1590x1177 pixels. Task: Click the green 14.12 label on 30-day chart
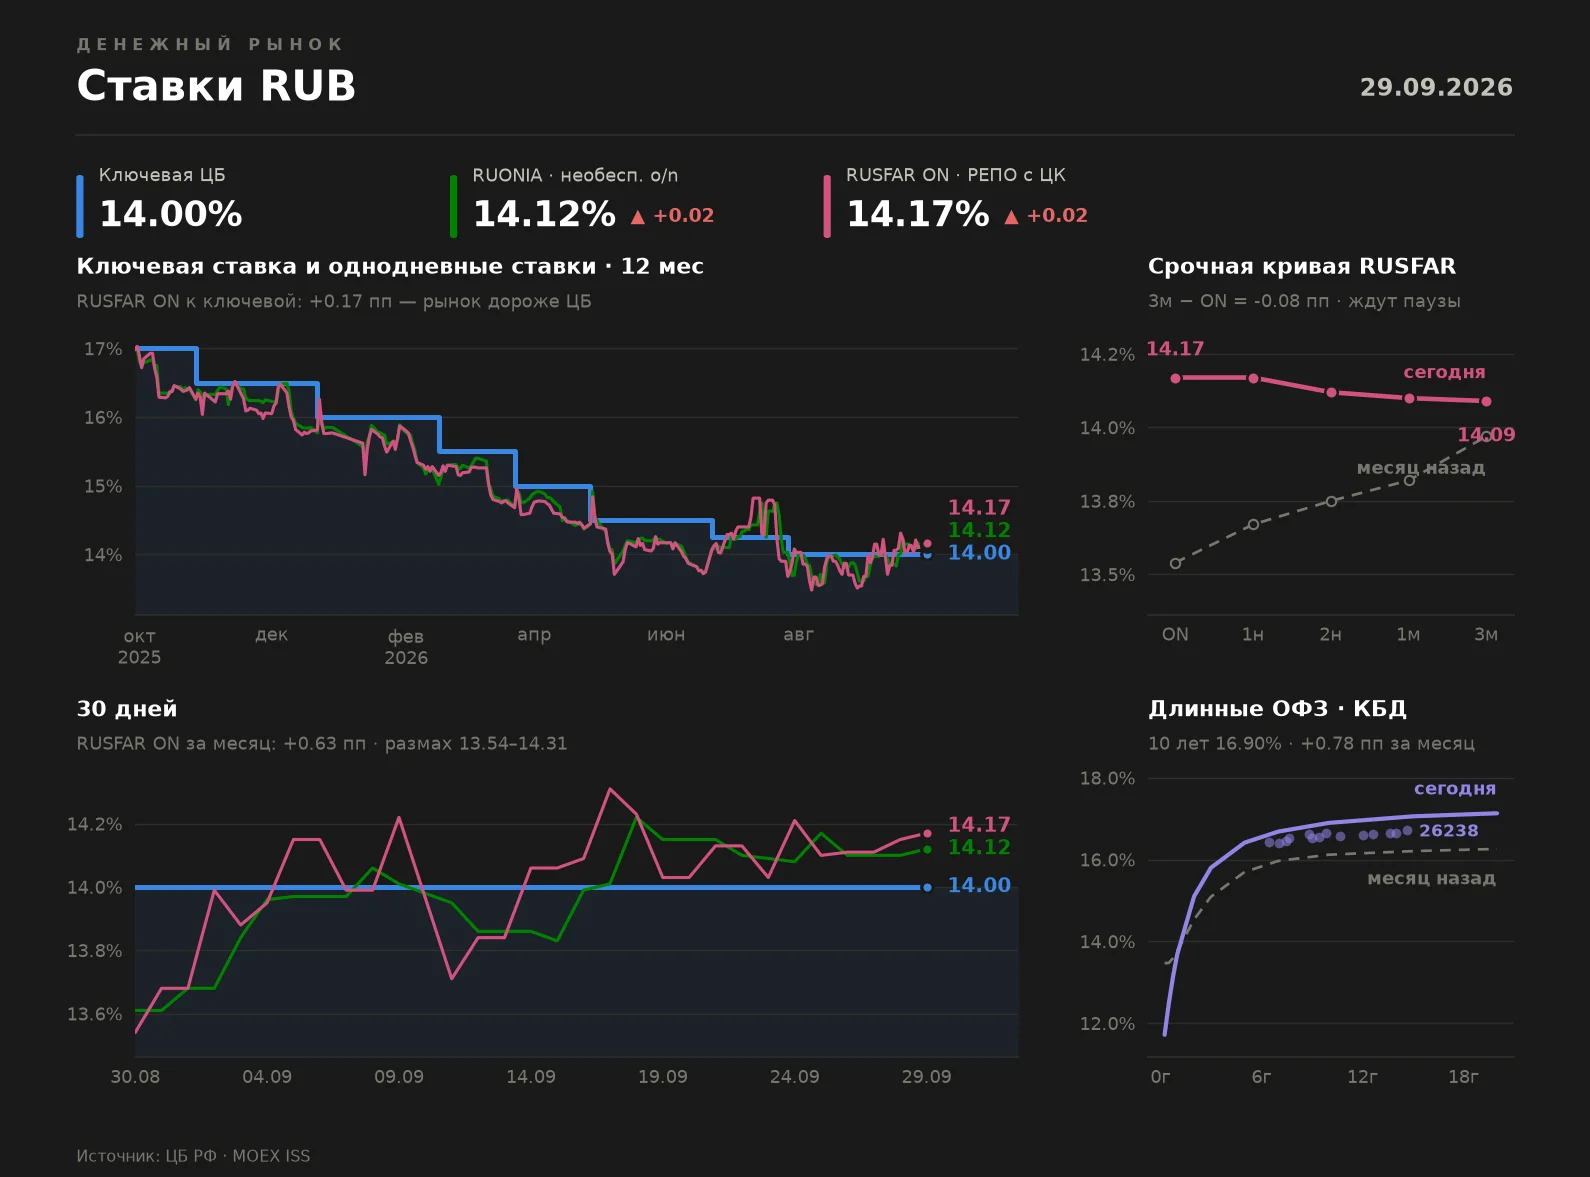(x=979, y=847)
